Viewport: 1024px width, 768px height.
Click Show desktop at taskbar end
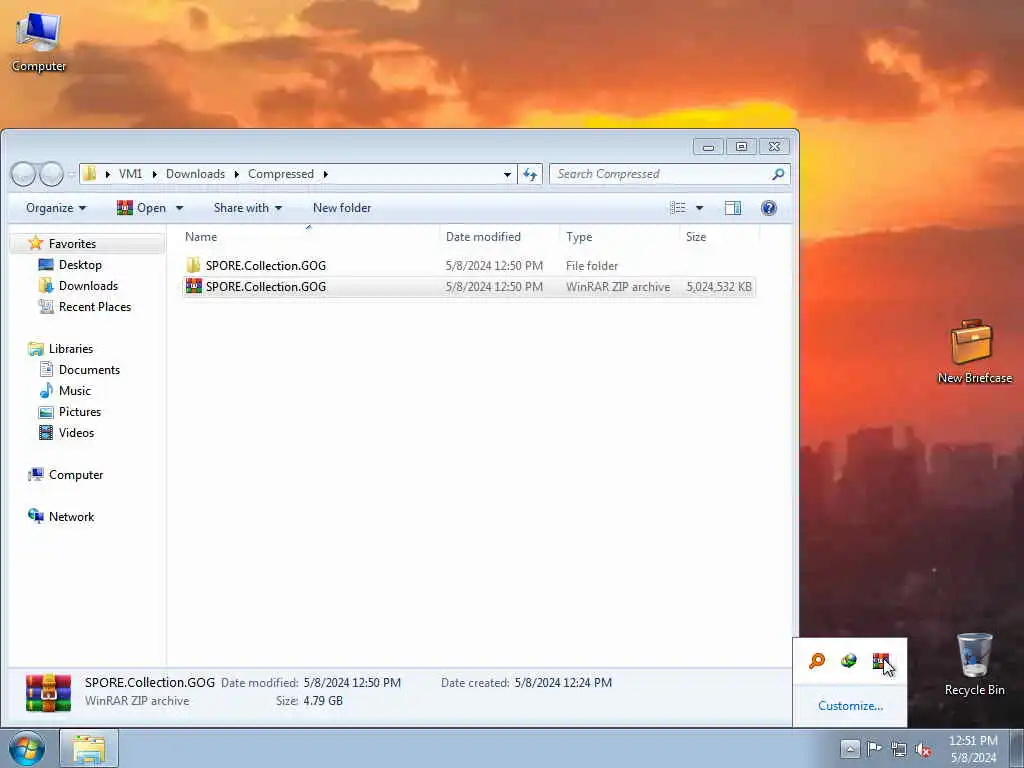(1017, 748)
